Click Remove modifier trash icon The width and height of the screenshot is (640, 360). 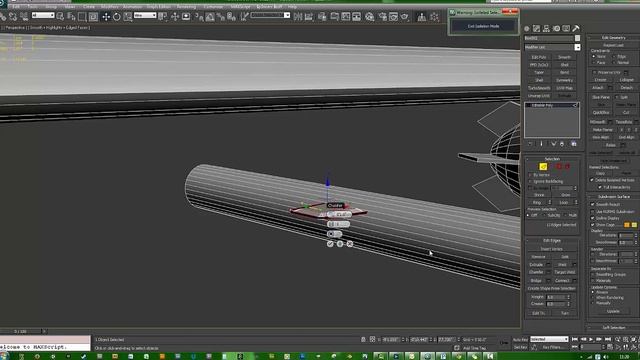click(x=562, y=144)
